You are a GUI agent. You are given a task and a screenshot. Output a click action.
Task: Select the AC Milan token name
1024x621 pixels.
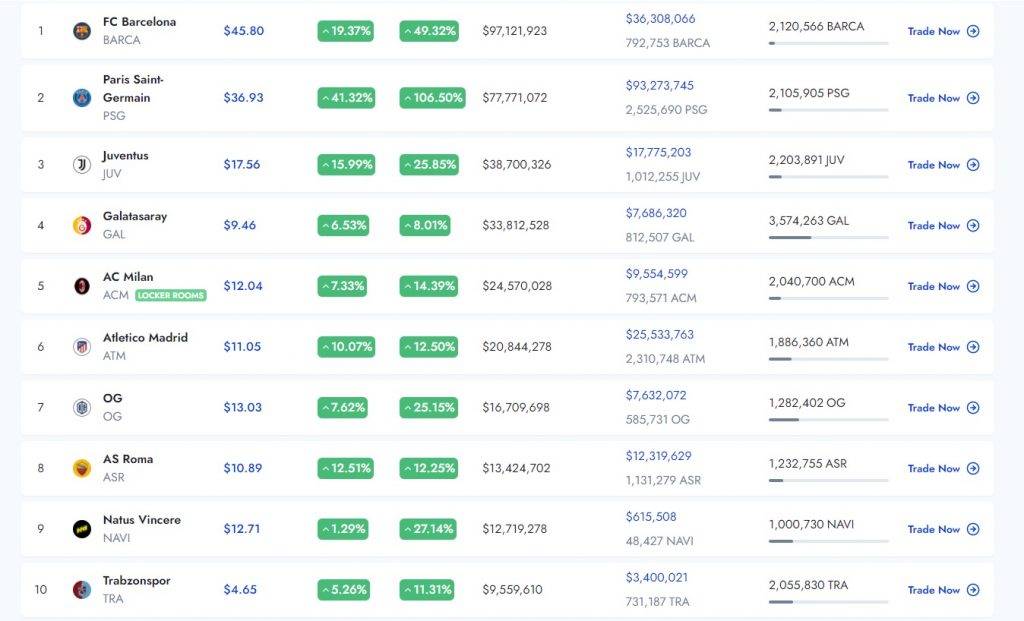point(128,277)
